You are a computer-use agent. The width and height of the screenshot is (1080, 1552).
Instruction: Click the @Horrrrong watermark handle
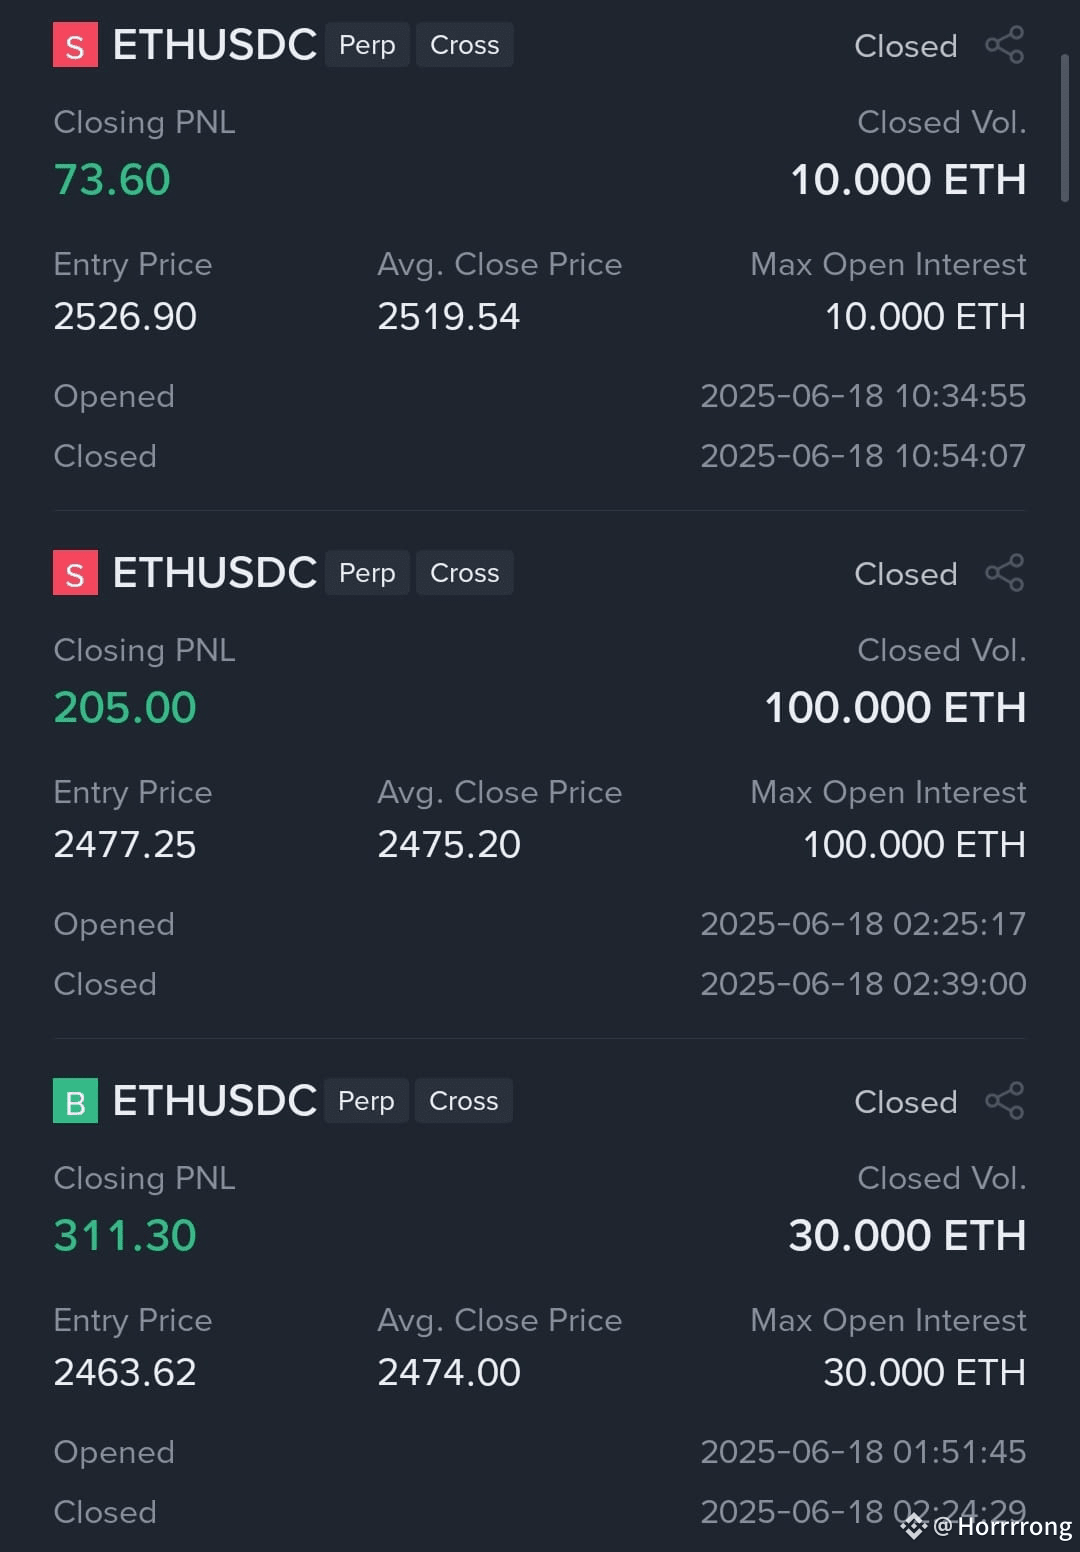[x=1002, y=1527]
